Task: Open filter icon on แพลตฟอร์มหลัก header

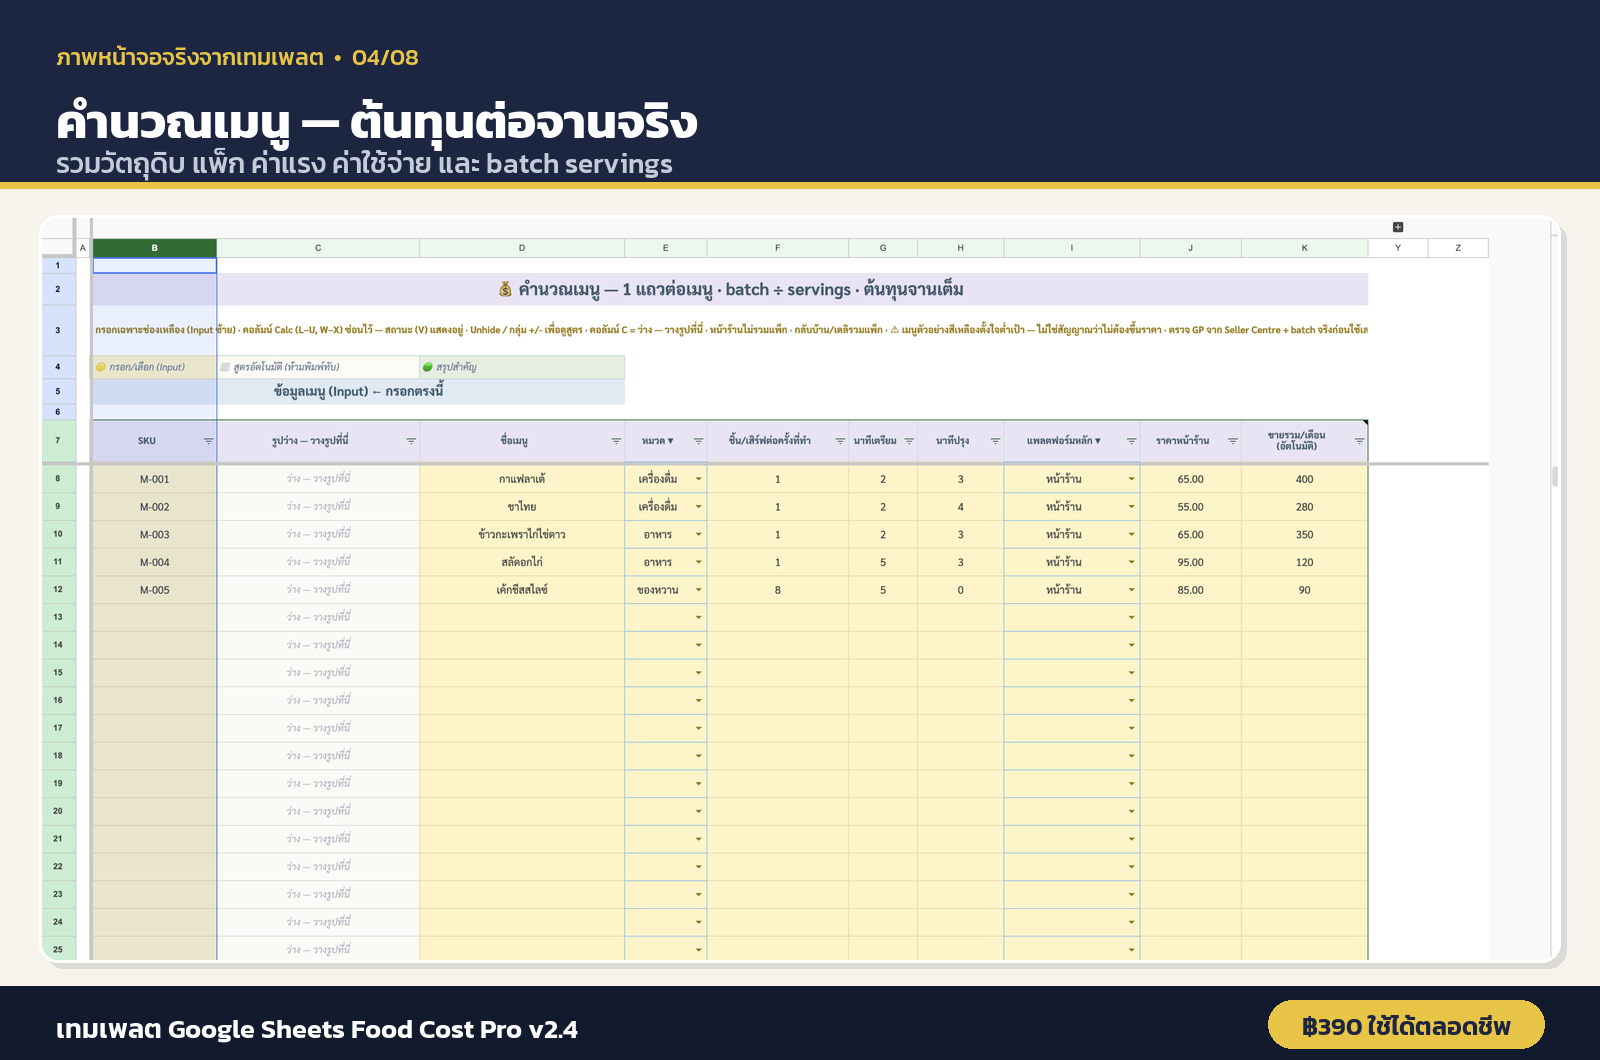Action: [x=1131, y=441]
